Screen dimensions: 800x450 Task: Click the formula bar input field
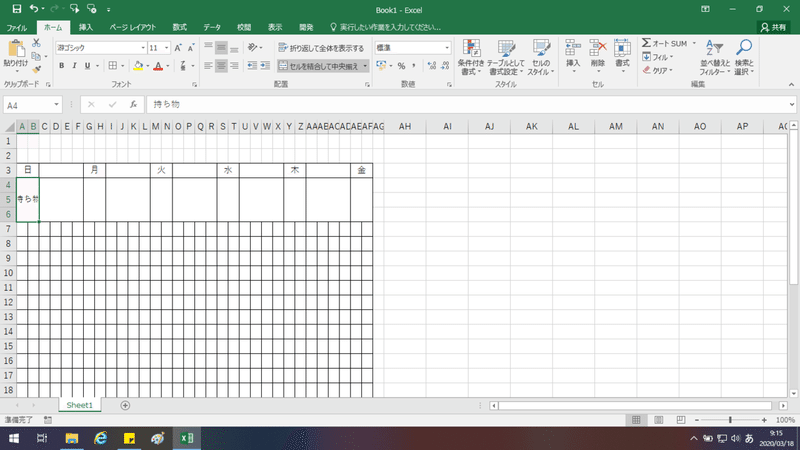coord(467,105)
